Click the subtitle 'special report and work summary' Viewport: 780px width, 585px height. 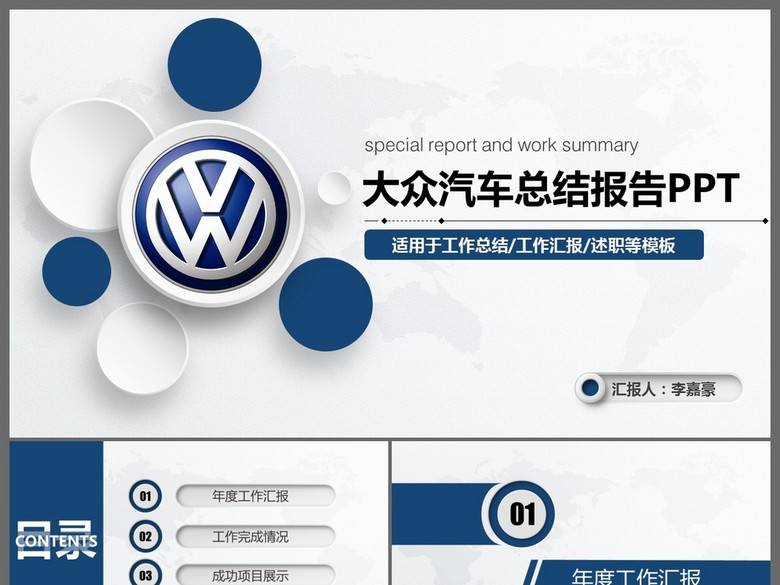coord(501,145)
